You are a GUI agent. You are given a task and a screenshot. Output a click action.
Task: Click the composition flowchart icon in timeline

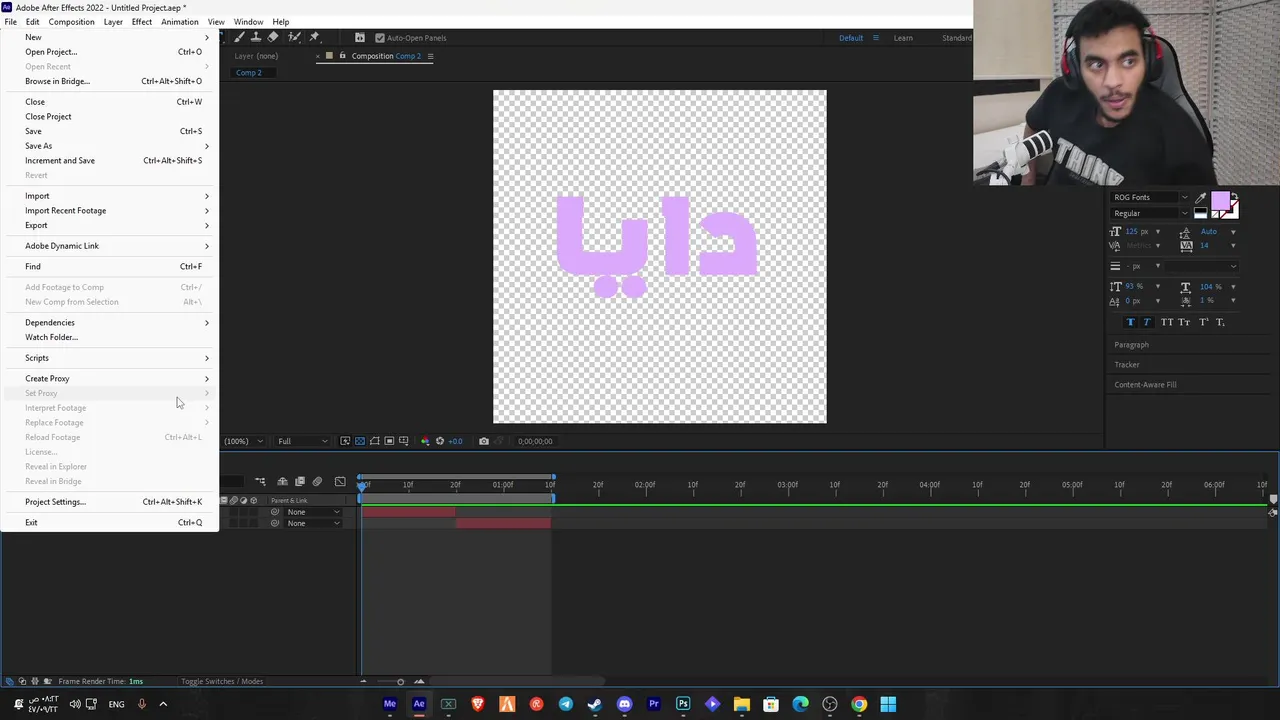pos(260,482)
